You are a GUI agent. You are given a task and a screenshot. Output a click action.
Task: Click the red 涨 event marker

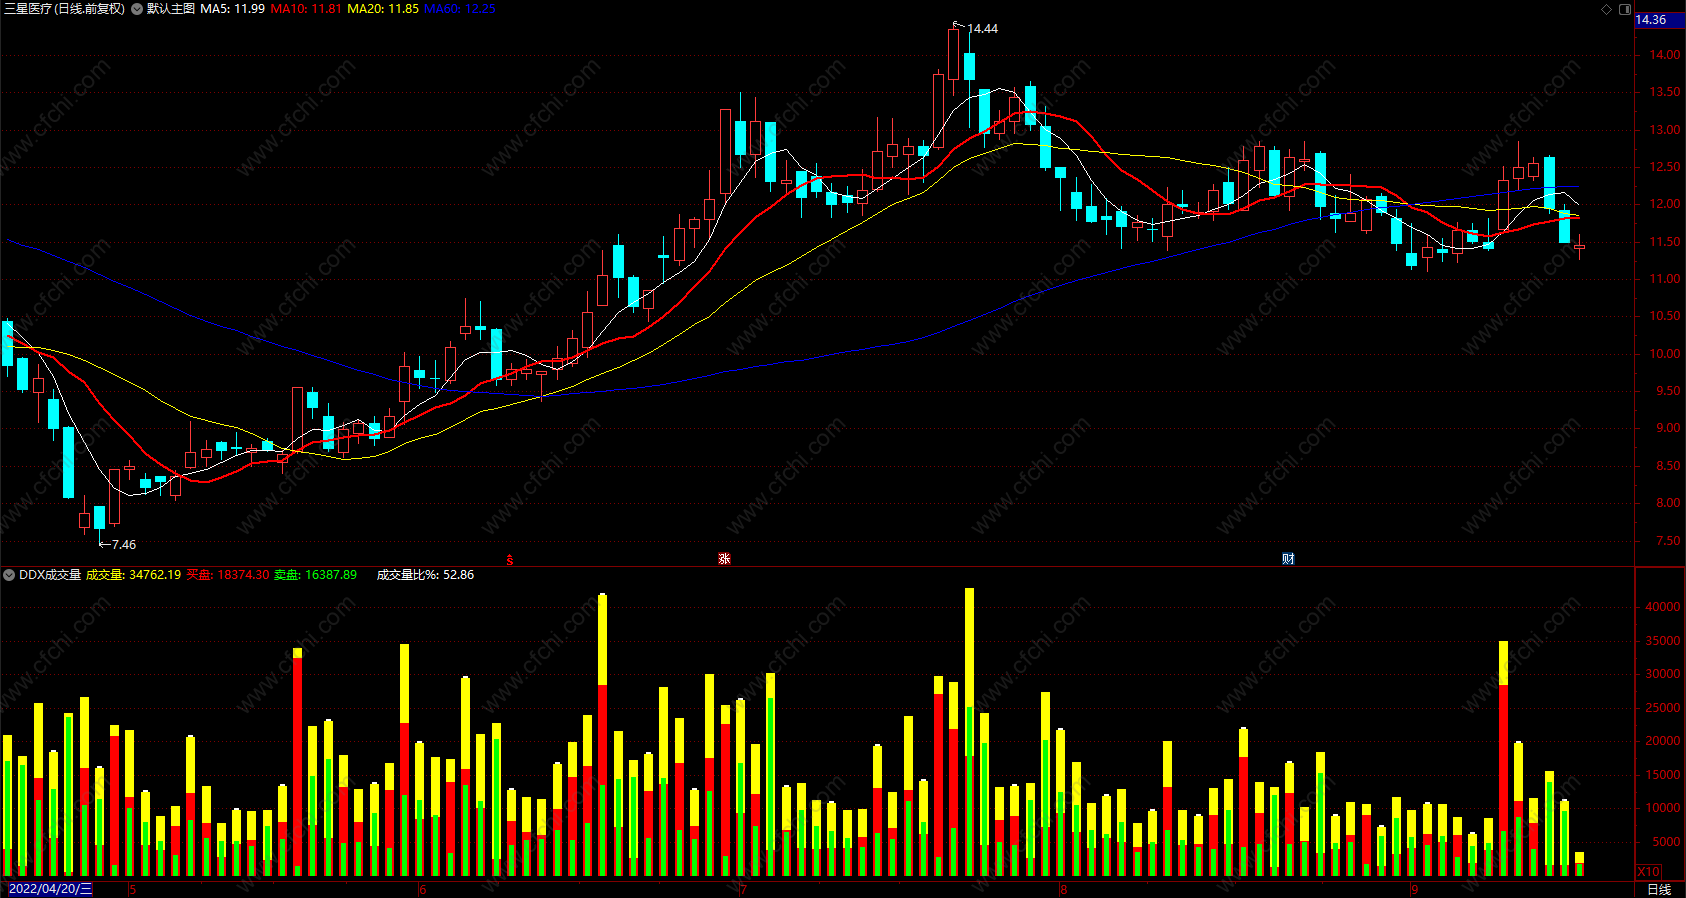pos(724,559)
